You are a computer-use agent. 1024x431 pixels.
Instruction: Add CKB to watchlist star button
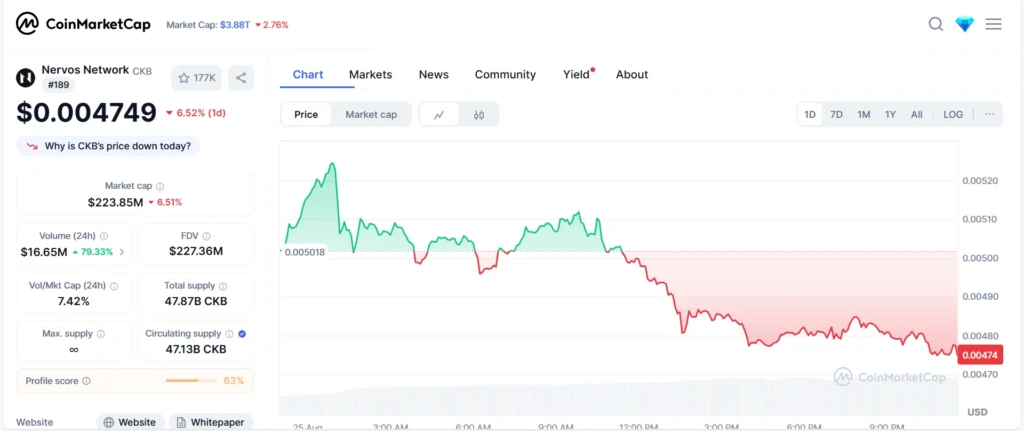tap(197, 78)
